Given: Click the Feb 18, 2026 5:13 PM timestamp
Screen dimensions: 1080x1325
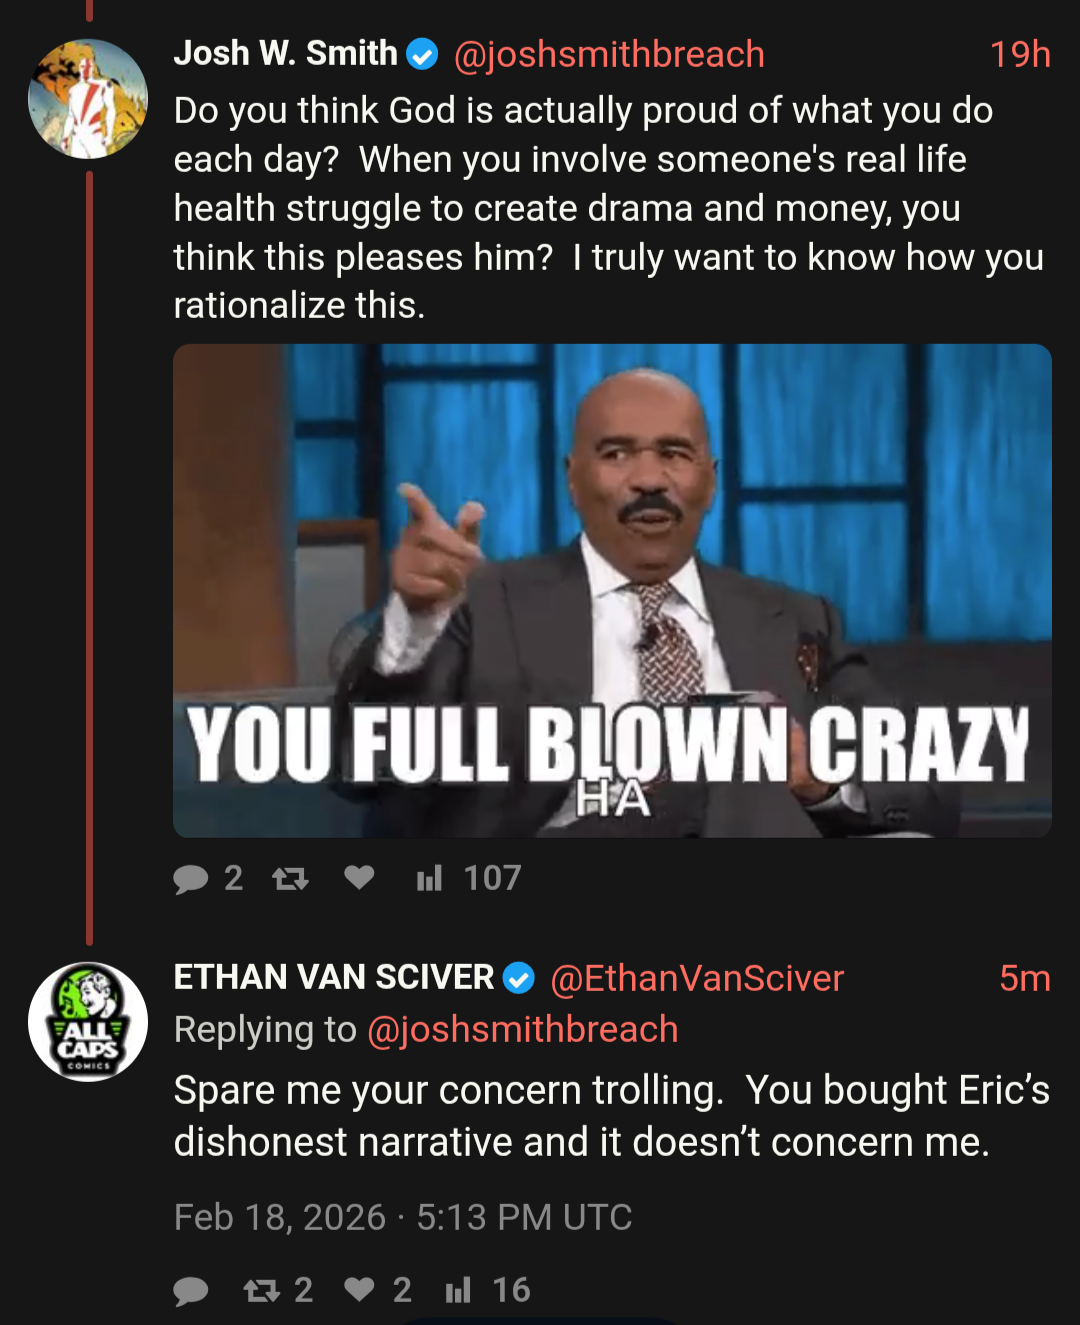Looking at the screenshot, I should 403,1218.
